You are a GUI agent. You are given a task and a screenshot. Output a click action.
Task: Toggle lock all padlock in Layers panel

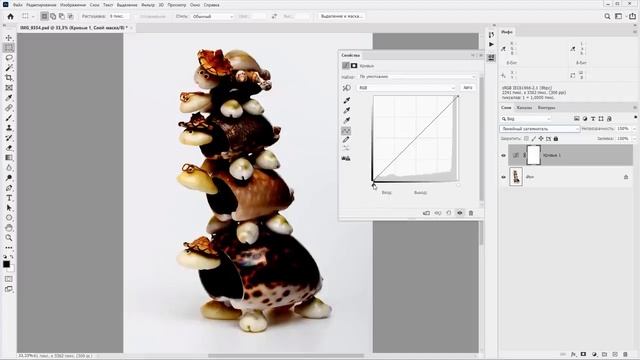556,139
